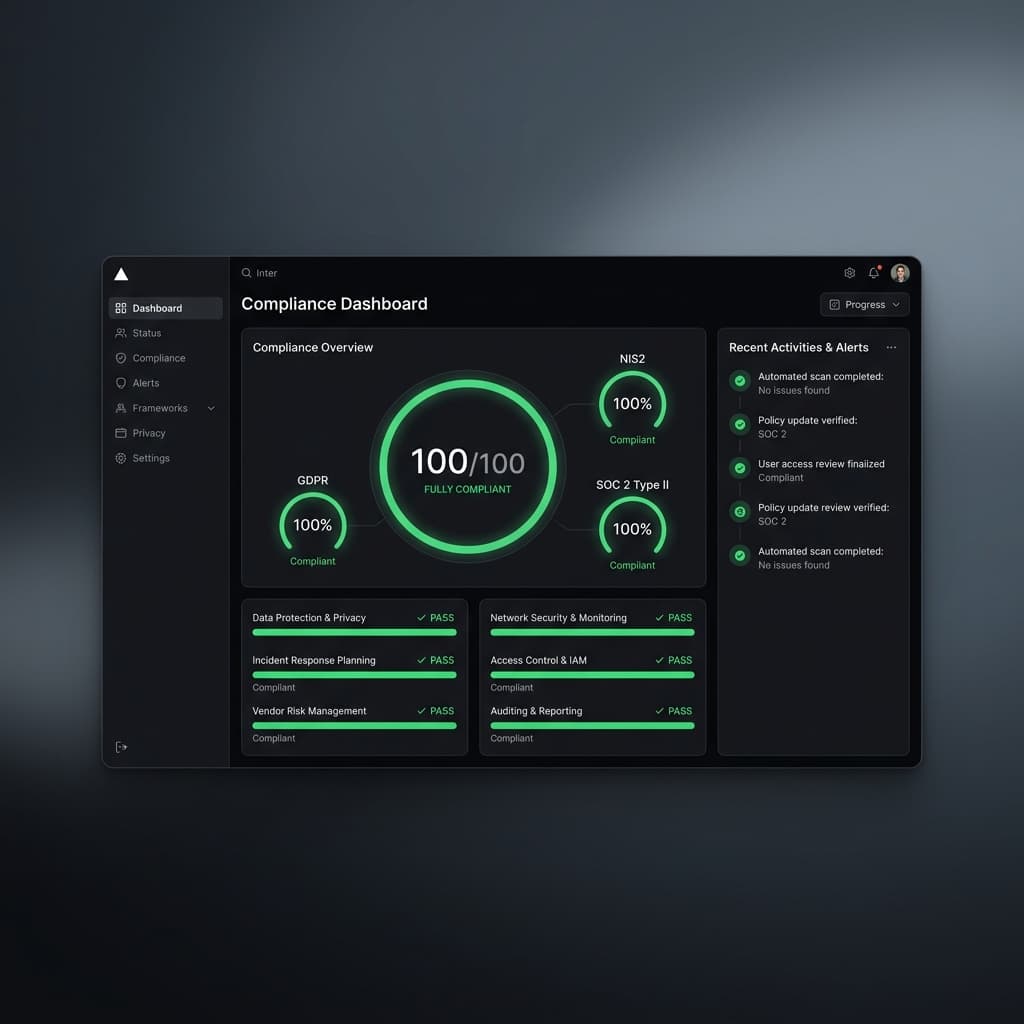Screen dimensions: 1024x1024
Task: Open the Status menu item
Action: pyautogui.click(x=165, y=333)
